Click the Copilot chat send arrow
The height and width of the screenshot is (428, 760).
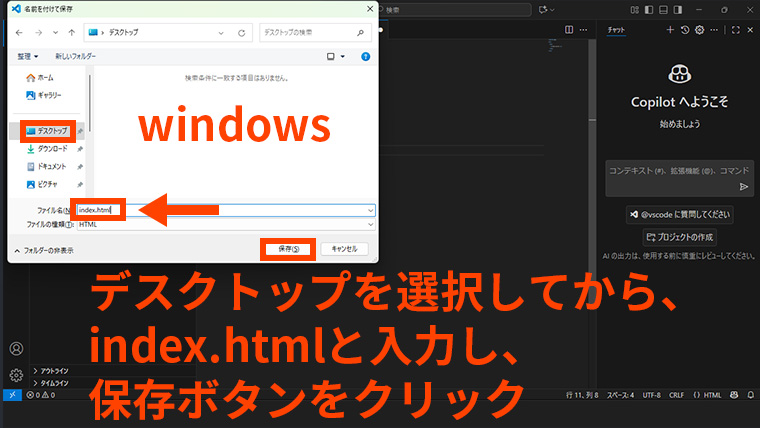(x=743, y=187)
